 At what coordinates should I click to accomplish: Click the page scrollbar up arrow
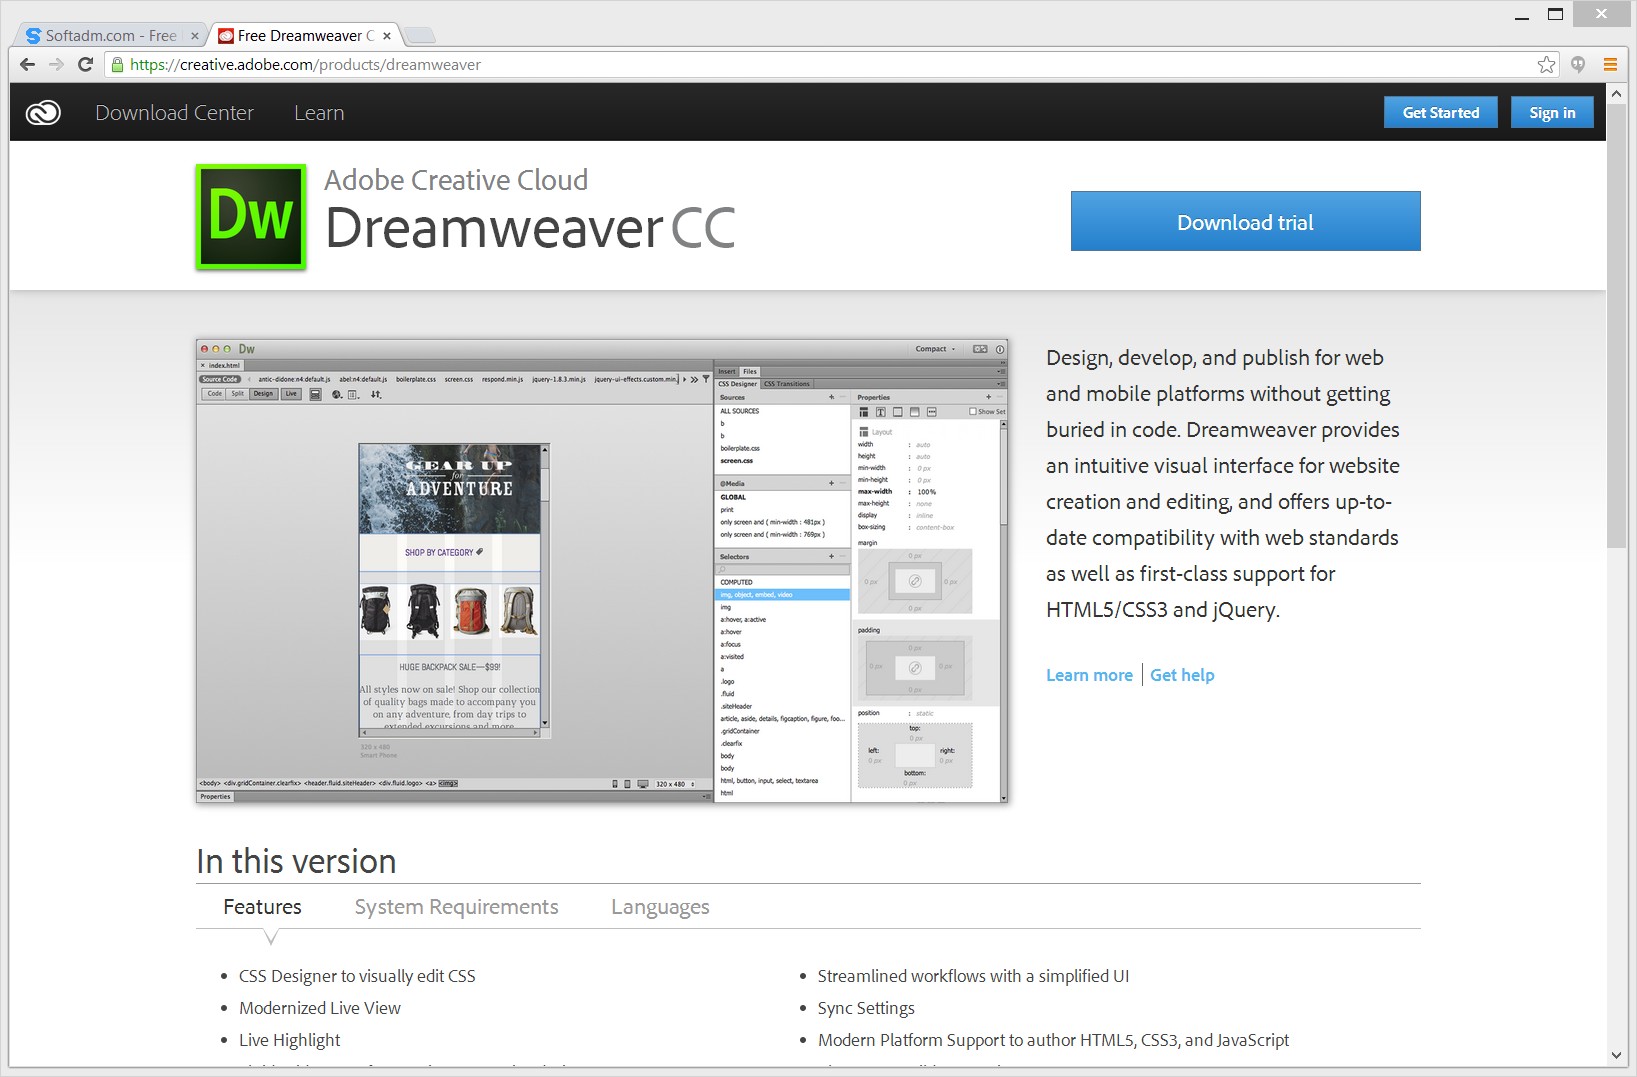click(1616, 93)
